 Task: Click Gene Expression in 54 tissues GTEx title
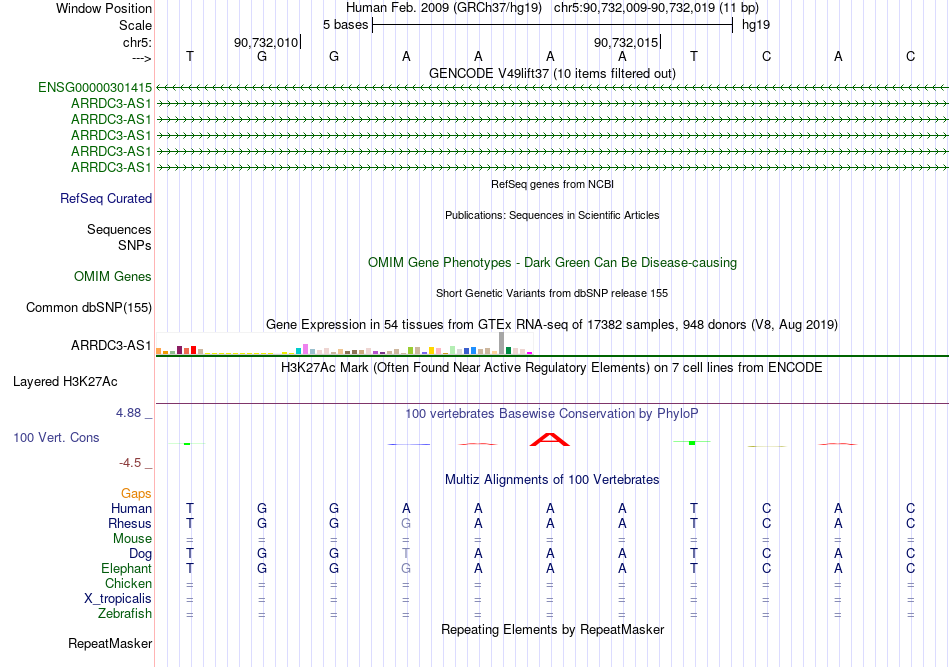(552, 324)
